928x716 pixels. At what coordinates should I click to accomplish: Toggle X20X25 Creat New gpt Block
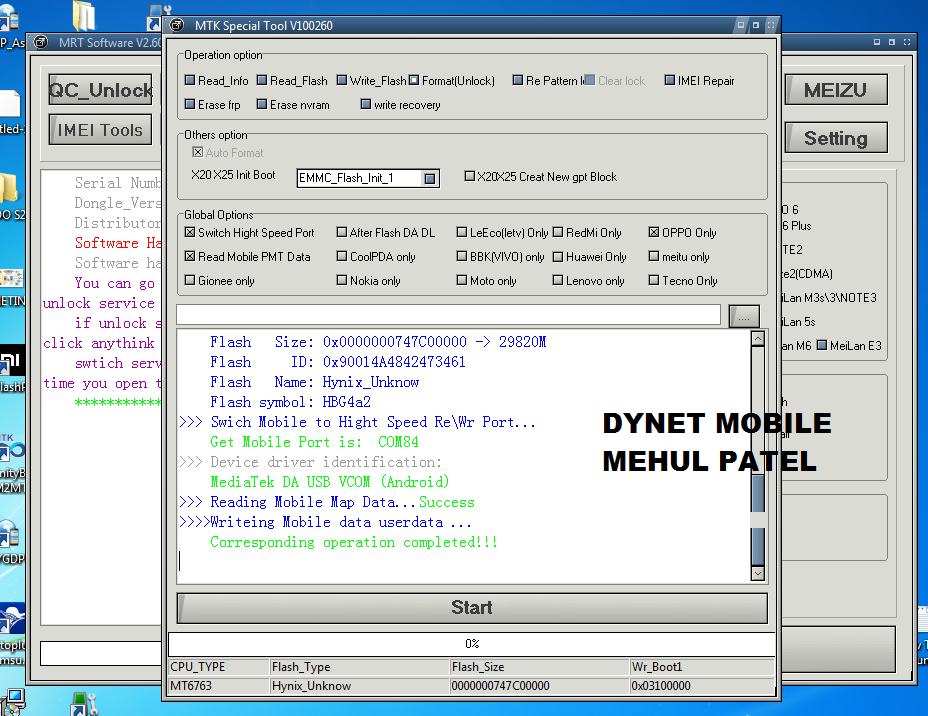[x=469, y=176]
